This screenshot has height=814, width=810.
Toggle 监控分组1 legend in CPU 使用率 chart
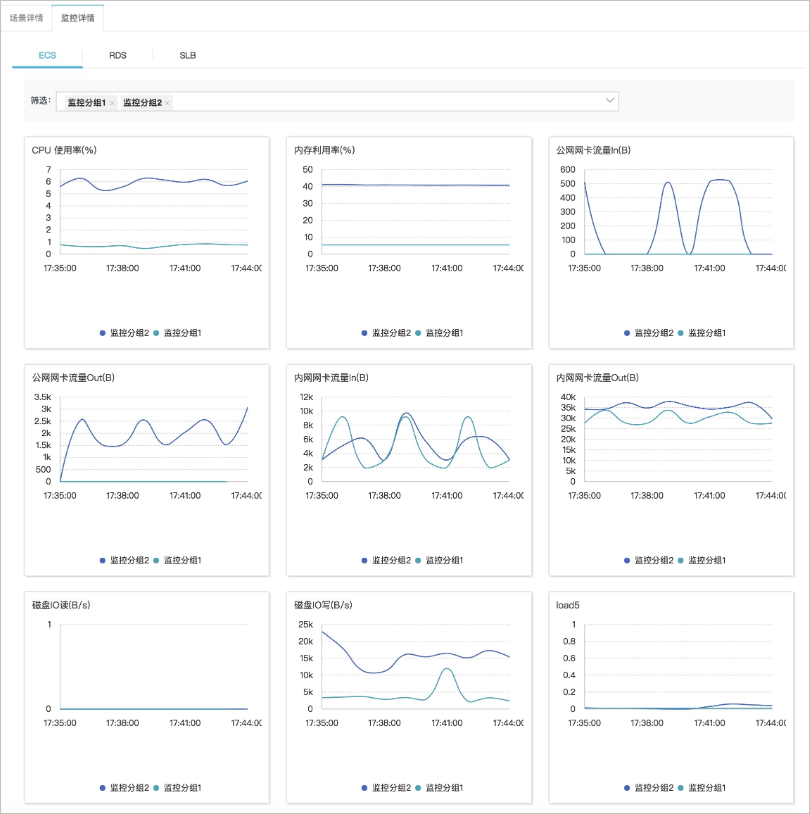178,333
